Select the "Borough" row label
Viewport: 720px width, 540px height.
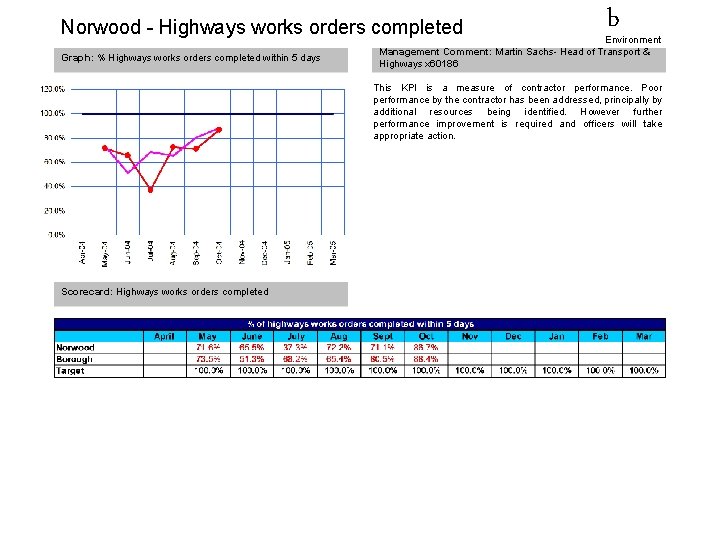(74, 359)
